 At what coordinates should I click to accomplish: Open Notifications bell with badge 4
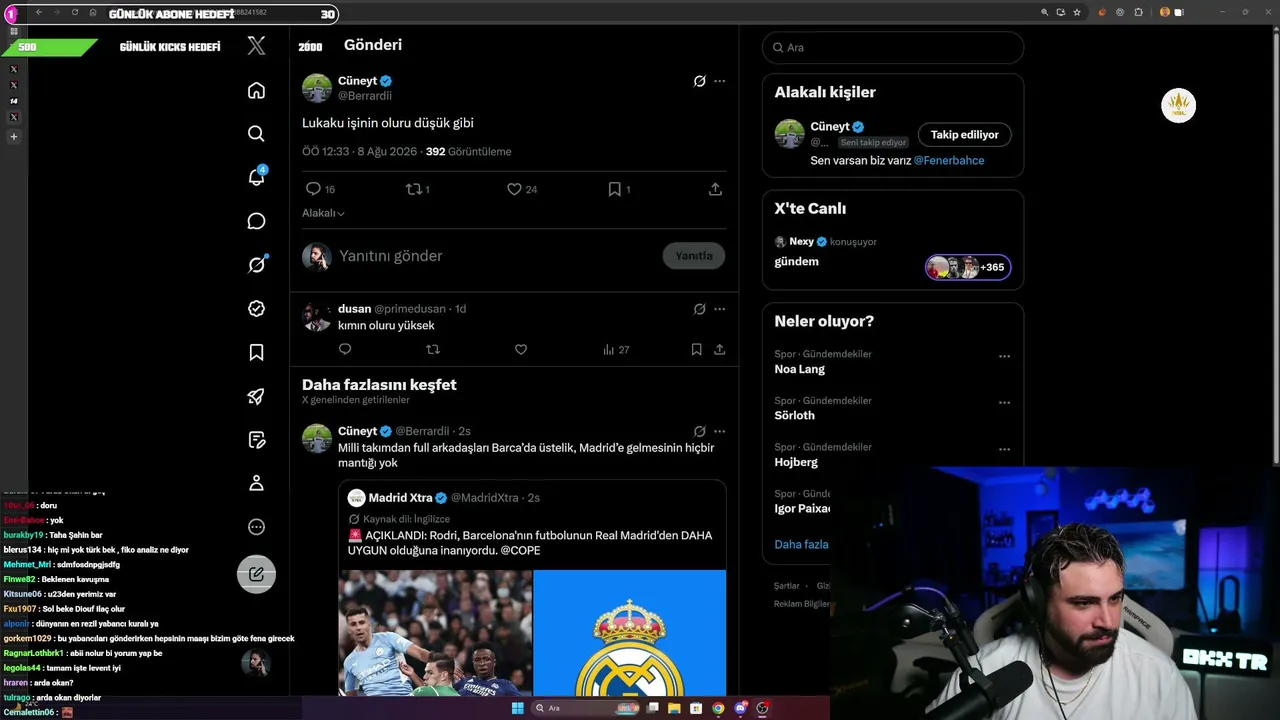coord(257,177)
